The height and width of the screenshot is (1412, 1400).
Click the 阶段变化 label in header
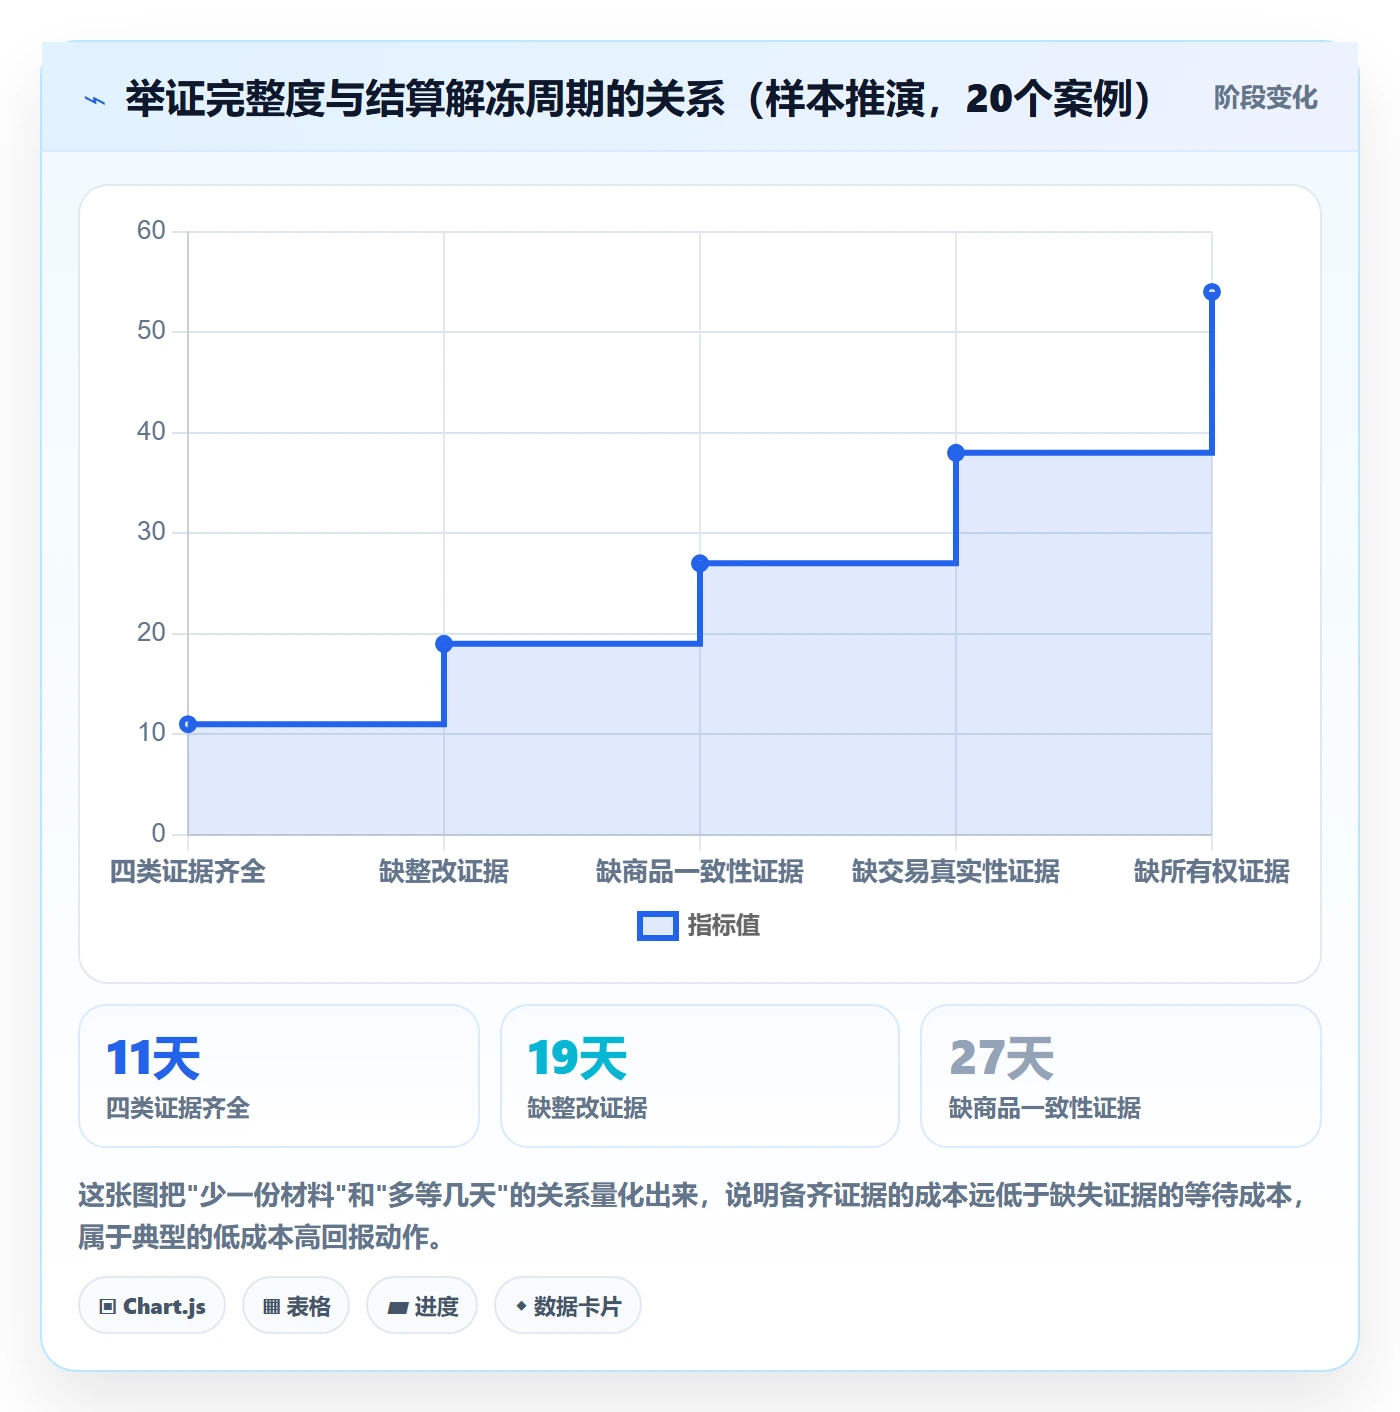pyautogui.click(x=1265, y=98)
